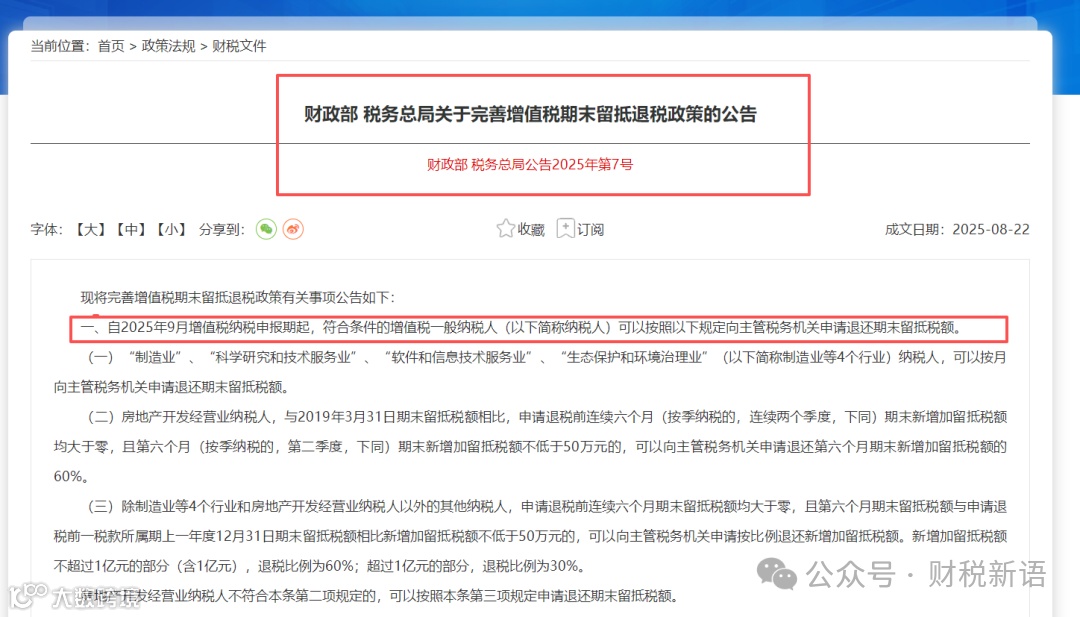Click the 公众号·财税新语 speech bubble icon
This screenshot has height=617, width=1080.
[x=777, y=572]
